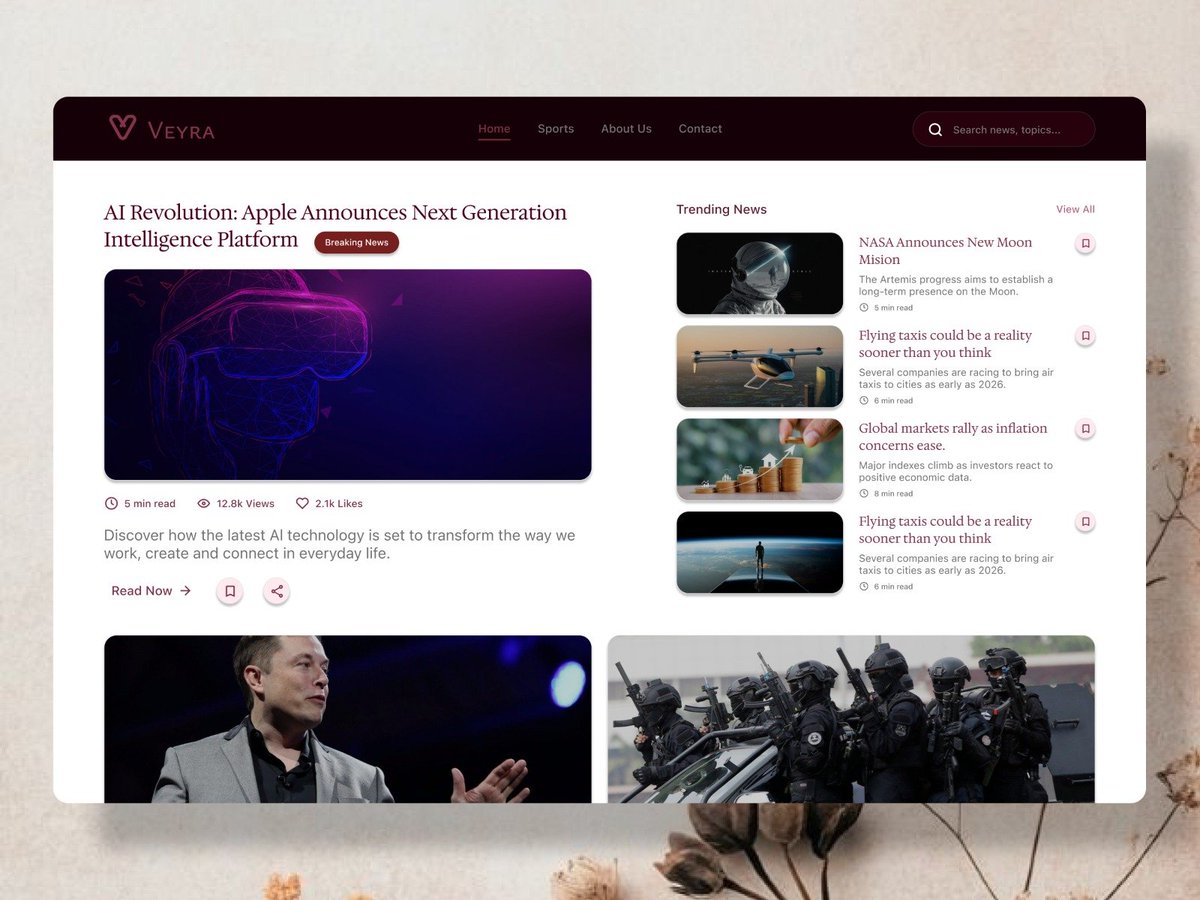Bookmark the Global markets rally article
The image size is (1200, 900).
tap(1085, 429)
